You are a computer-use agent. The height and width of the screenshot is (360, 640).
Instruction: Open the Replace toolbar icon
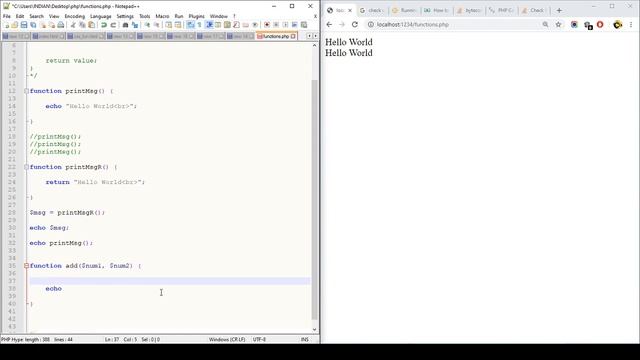135,25
